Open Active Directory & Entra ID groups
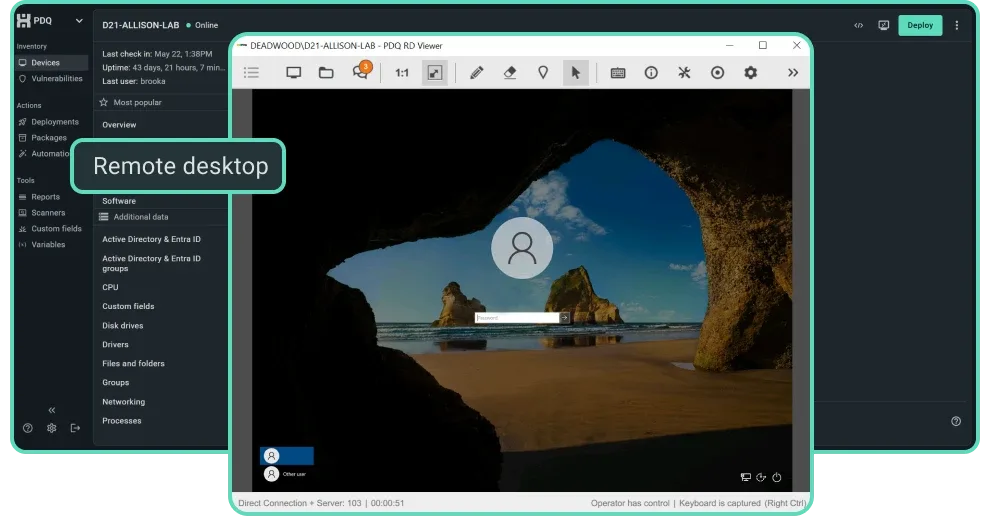 [152, 263]
